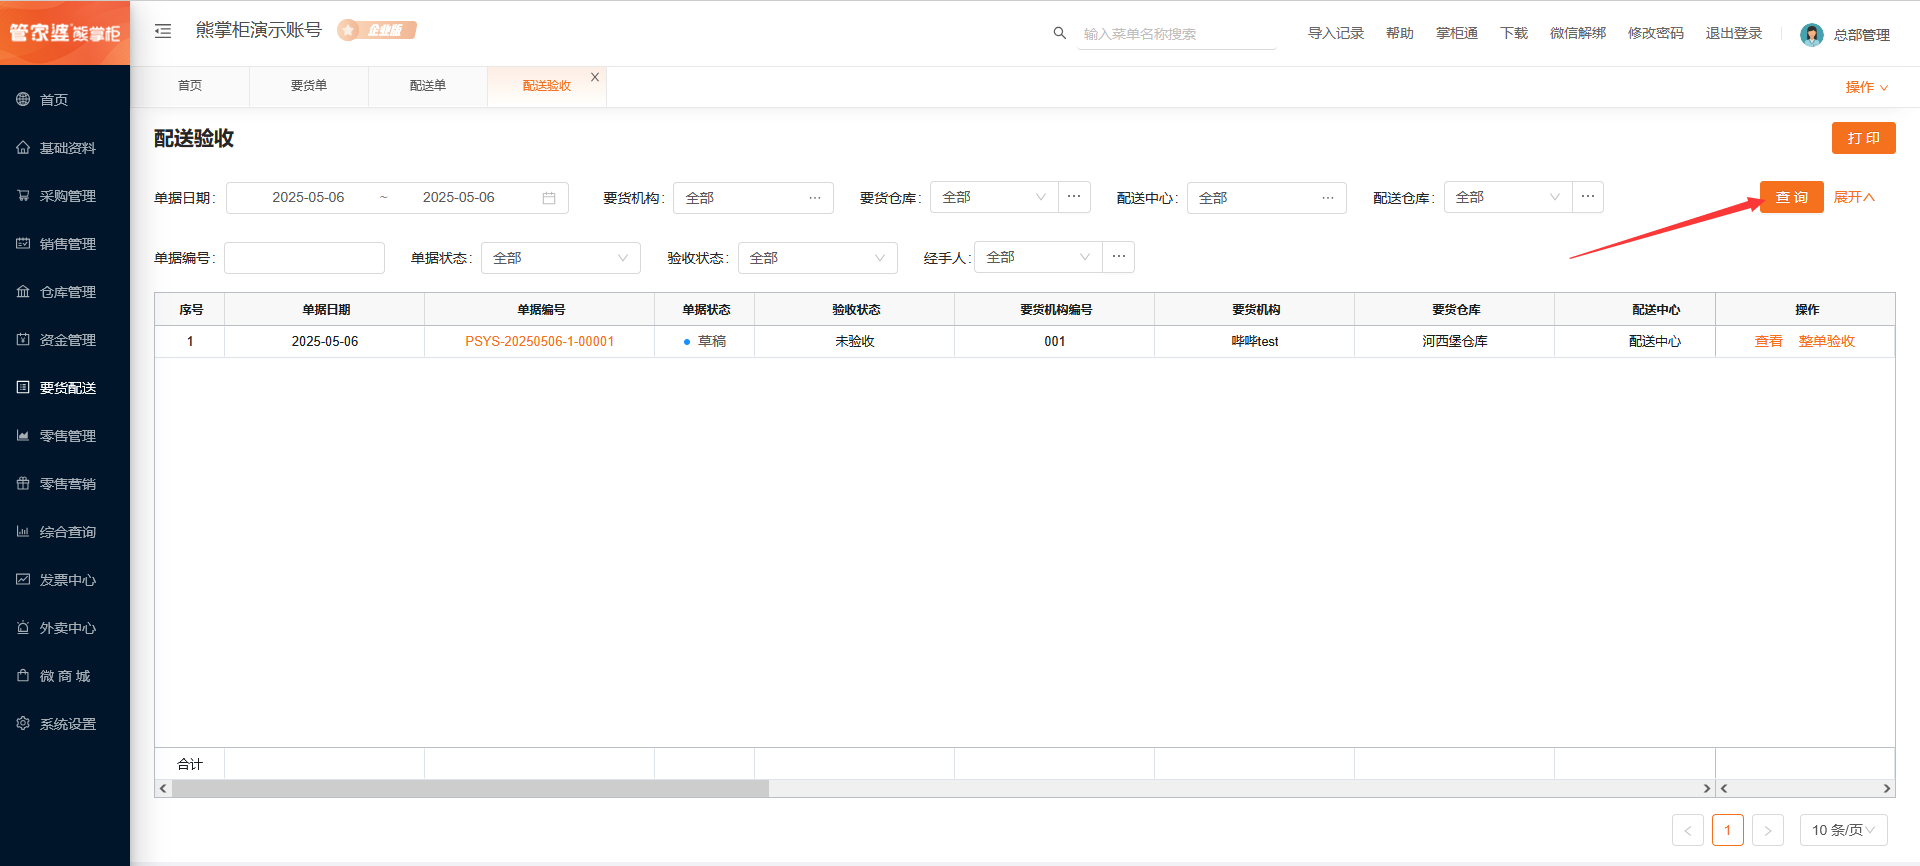The height and width of the screenshot is (866, 1920).
Task: Switch to the 要货单 tab
Action: (x=309, y=86)
